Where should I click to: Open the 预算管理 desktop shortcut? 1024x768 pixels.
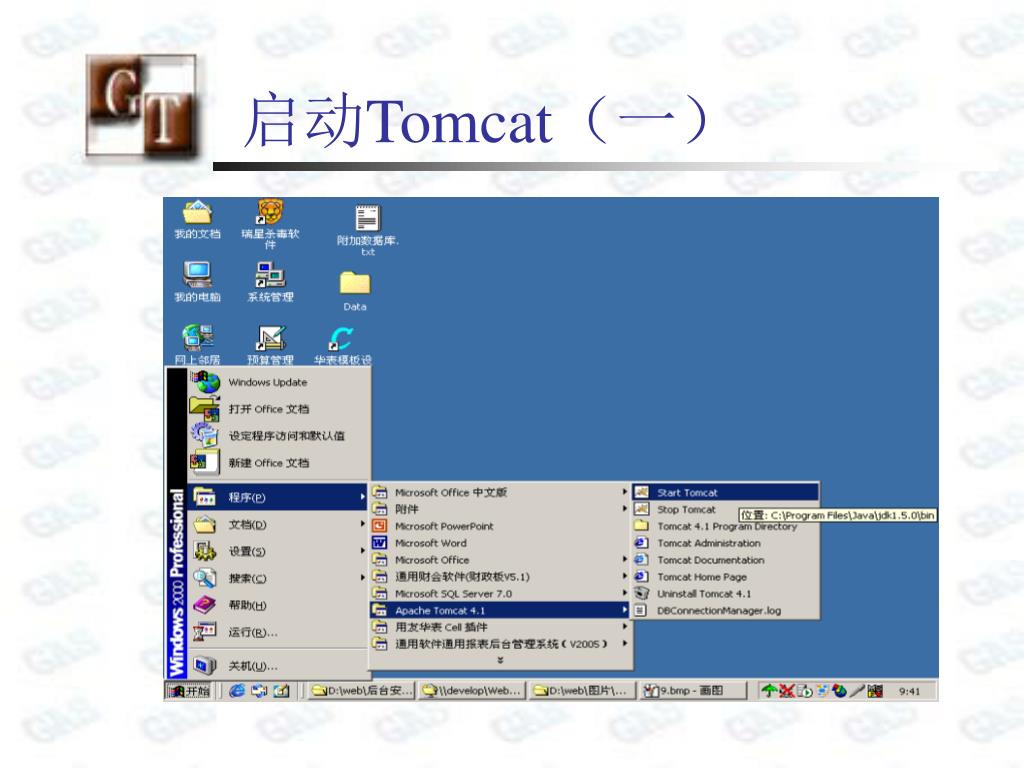(x=270, y=344)
